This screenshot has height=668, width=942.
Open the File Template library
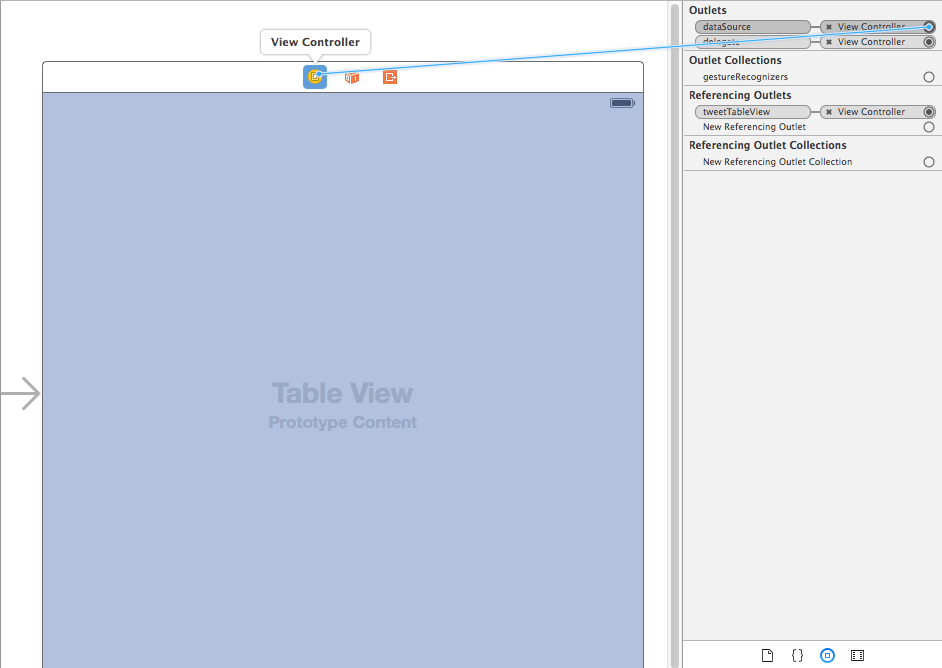[x=767, y=655]
